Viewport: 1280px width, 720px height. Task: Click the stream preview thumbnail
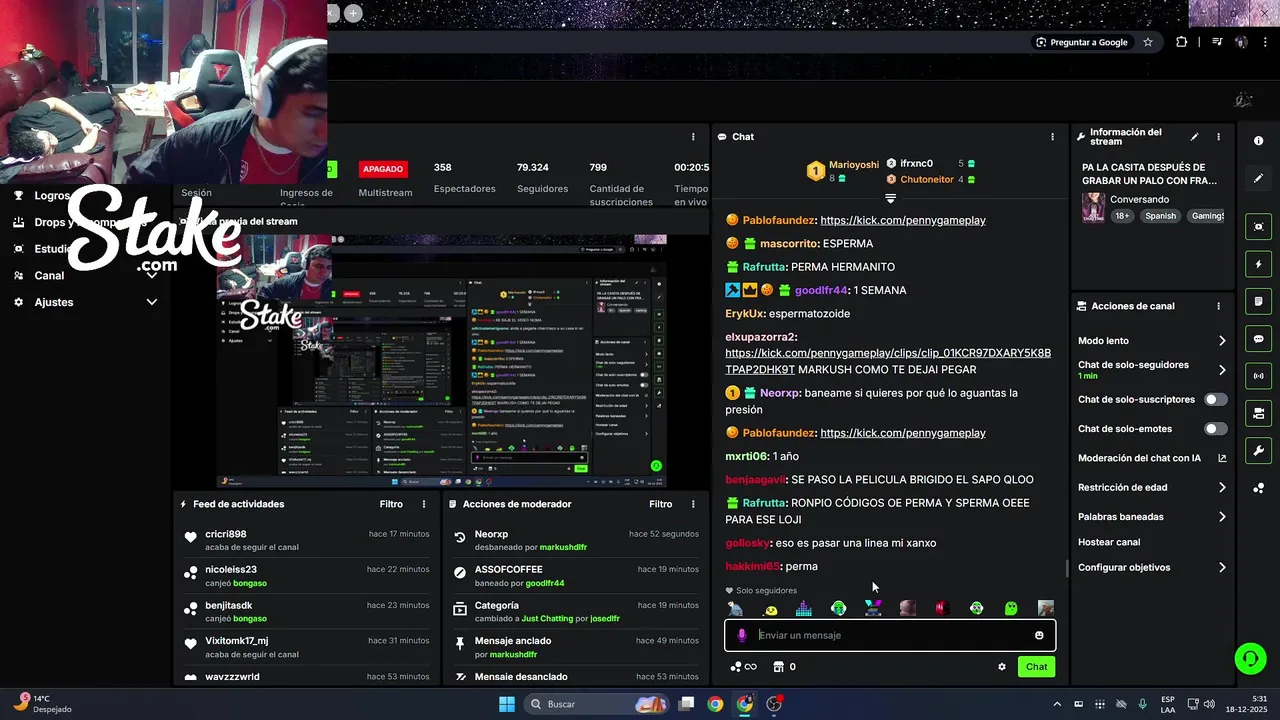[x=442, y=361]
